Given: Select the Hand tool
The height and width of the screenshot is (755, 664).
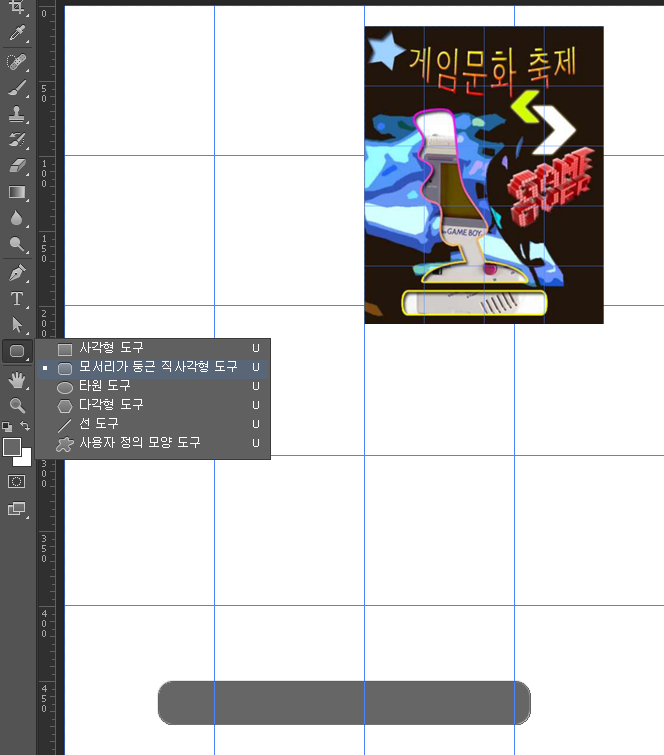Looking at the screenshot, I should click(17, 380).
